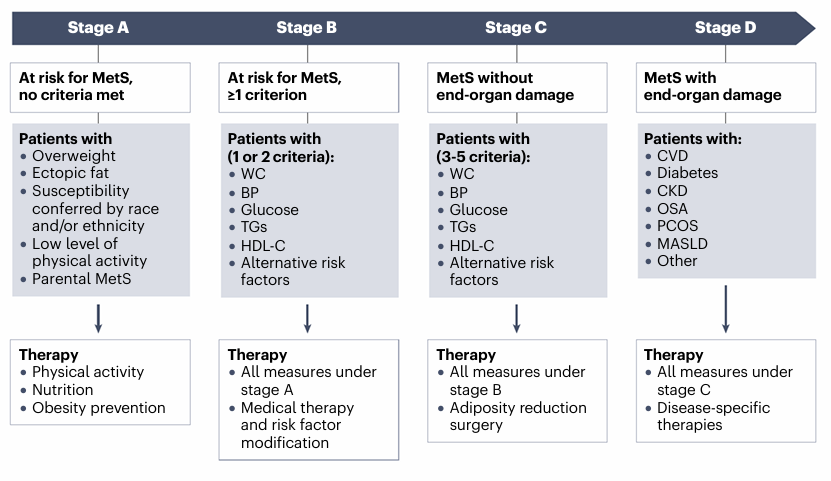Select the Stage D header label

point(725,28)
